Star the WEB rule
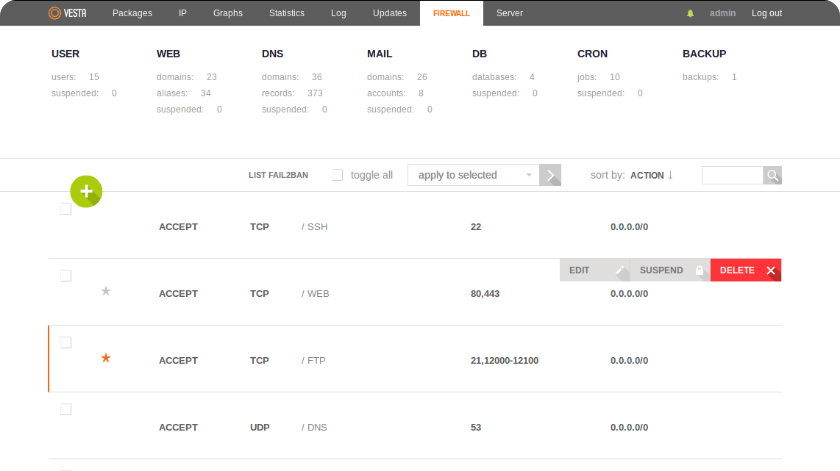840x471 pixels. pyautogui.click(x=106, y=291)
